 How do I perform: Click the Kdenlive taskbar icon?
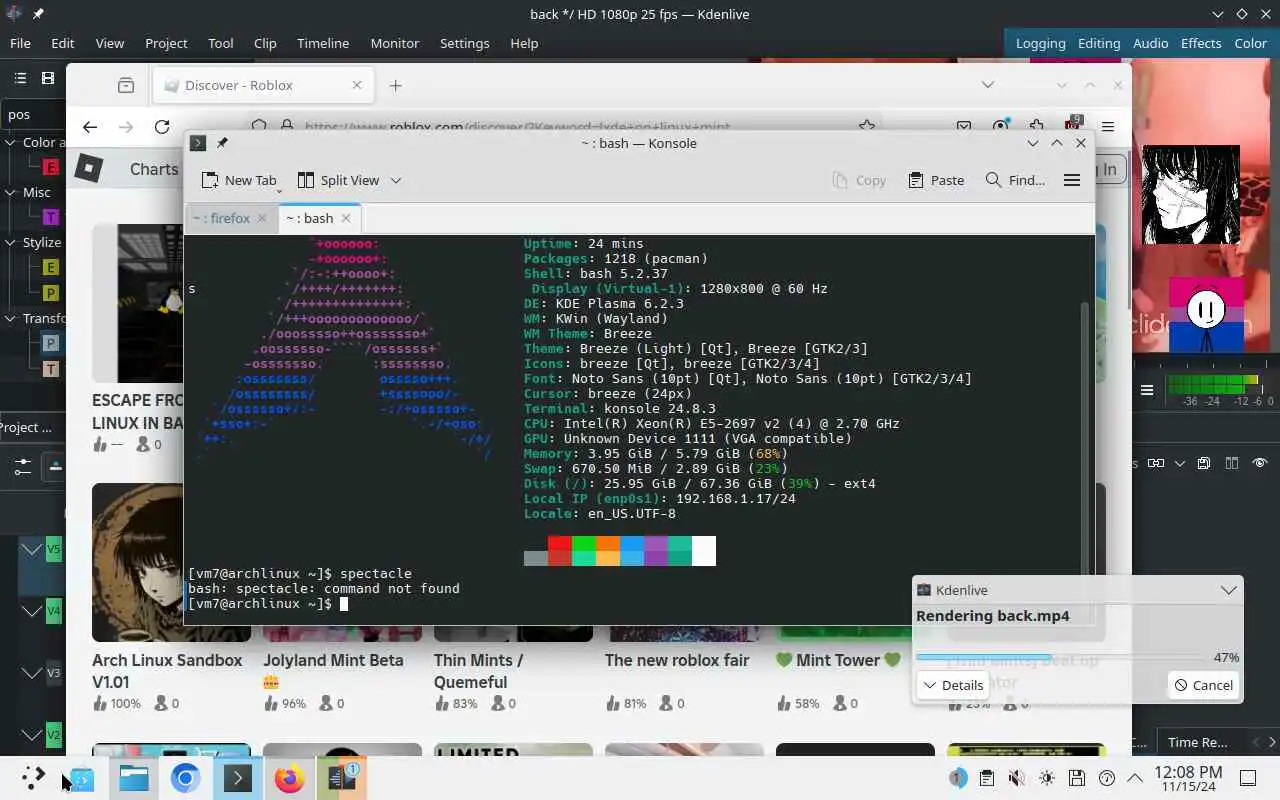(341, 777)
